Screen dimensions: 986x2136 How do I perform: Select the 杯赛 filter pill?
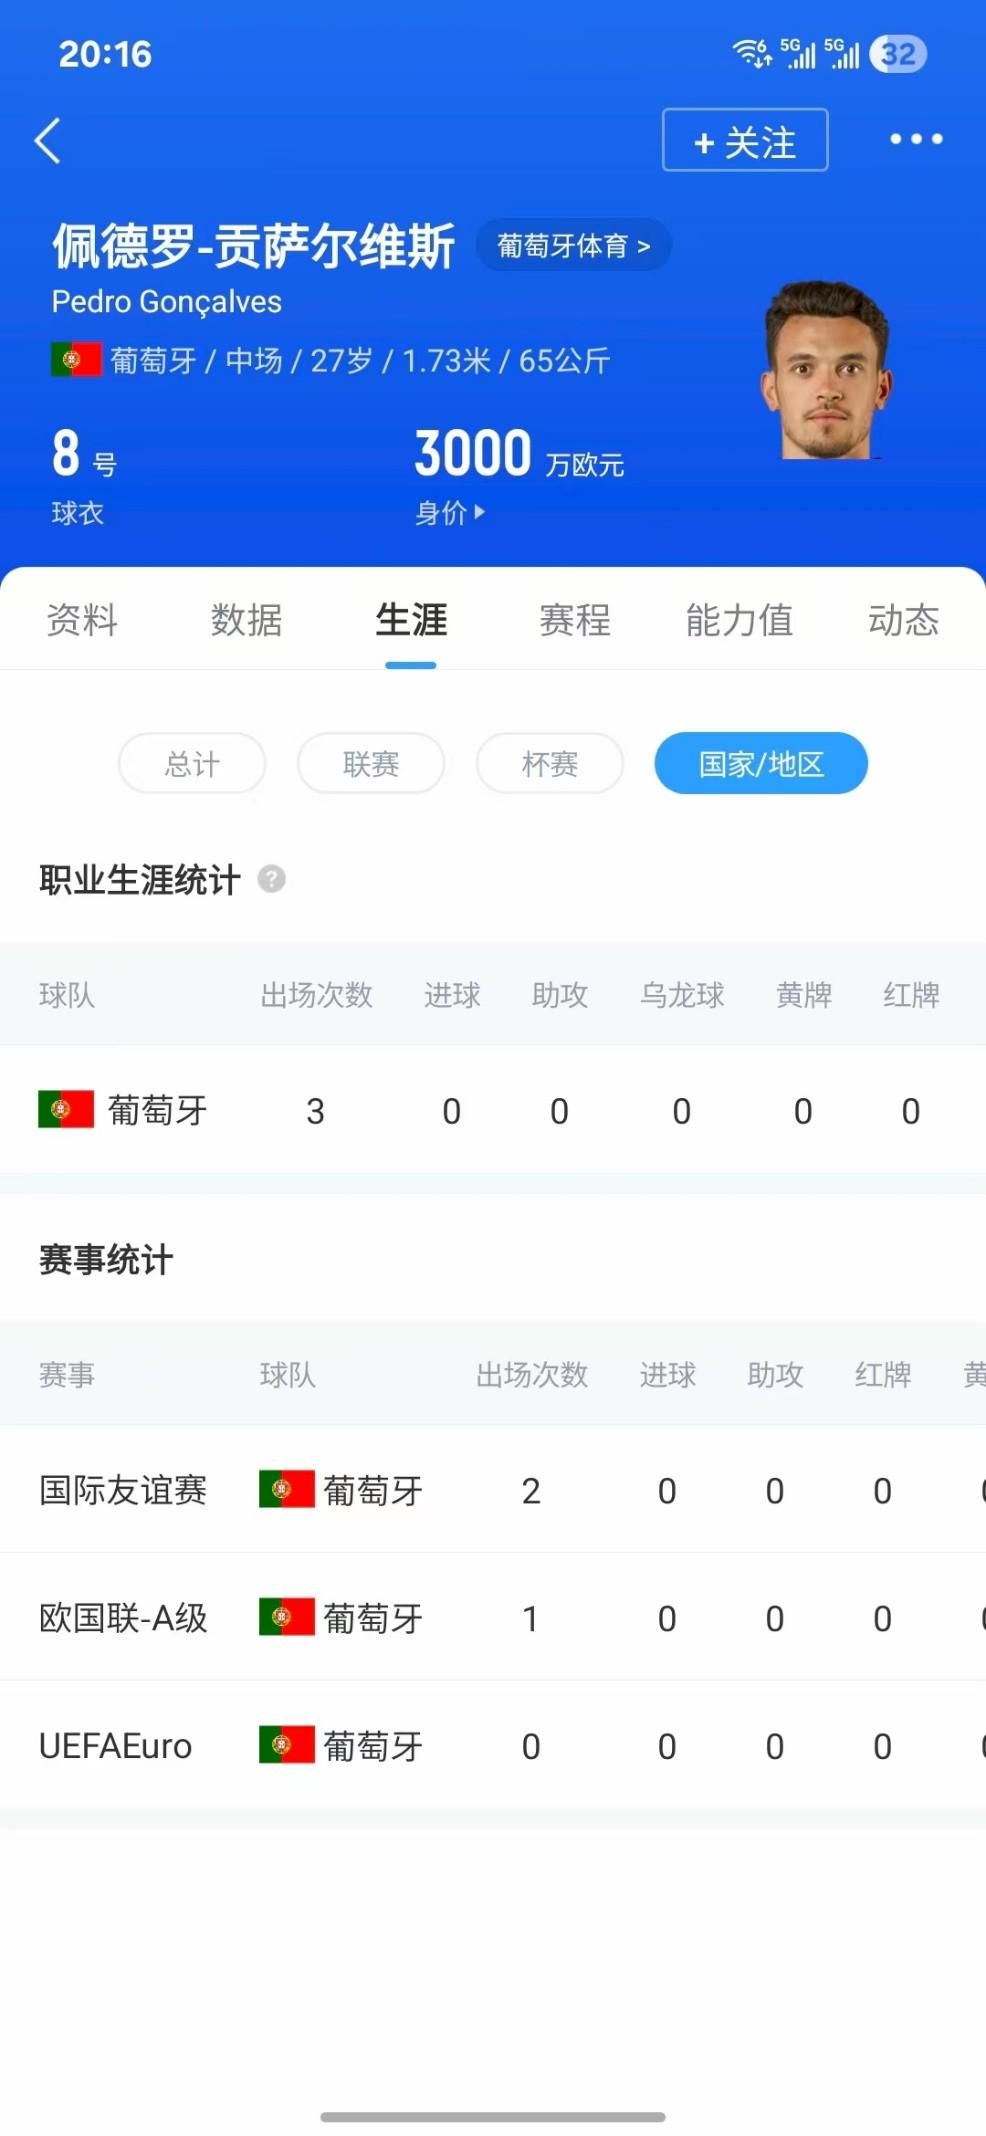click(x=550, y=764)
